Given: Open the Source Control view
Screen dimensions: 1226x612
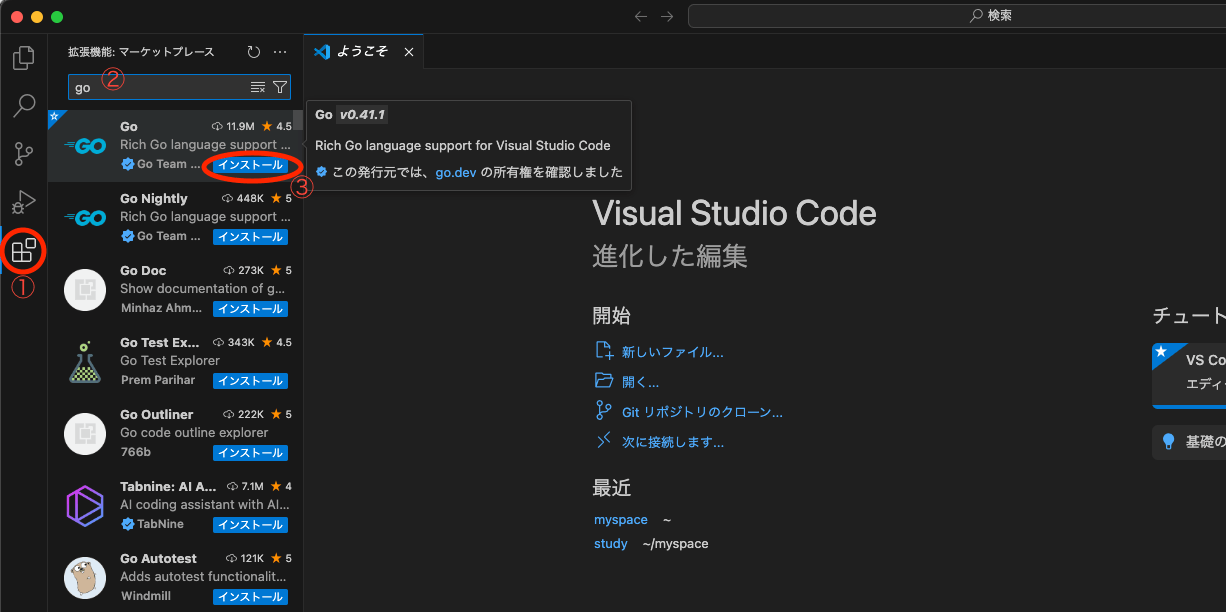Looking at the screenshot, I should click(x=23, y=153).
